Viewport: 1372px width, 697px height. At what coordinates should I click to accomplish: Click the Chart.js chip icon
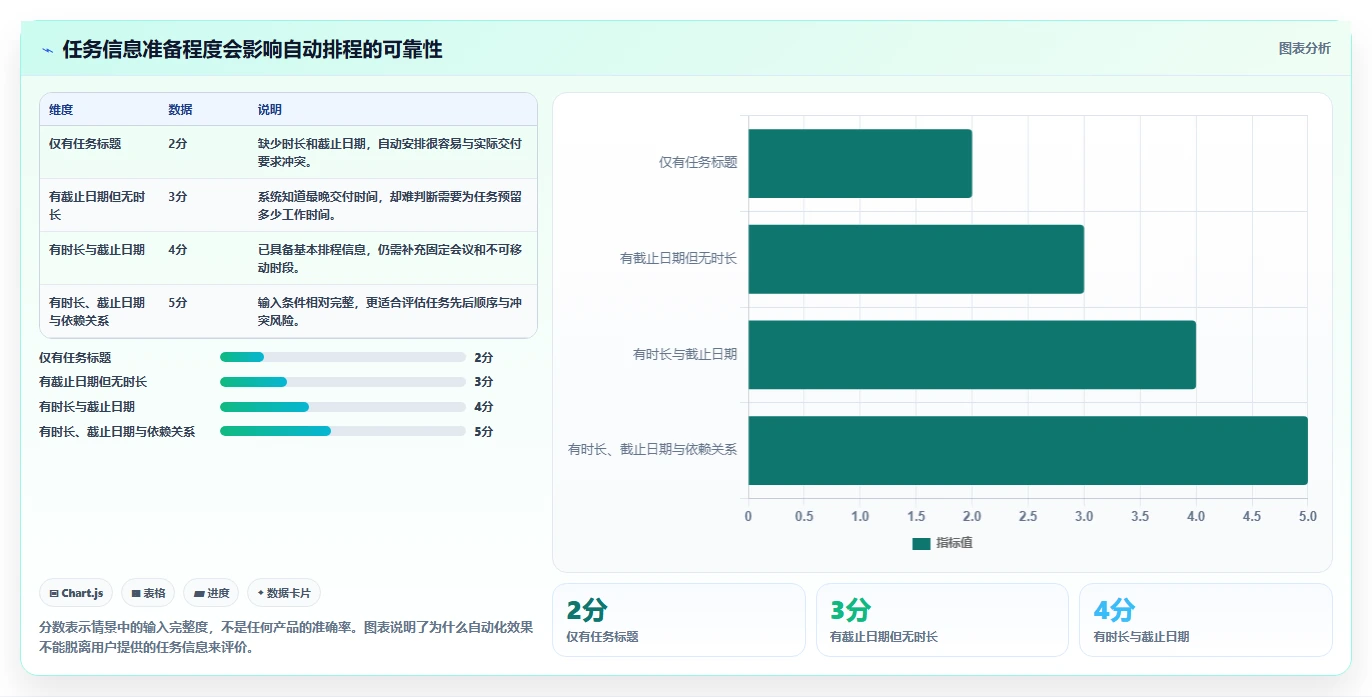click(54, 593)
